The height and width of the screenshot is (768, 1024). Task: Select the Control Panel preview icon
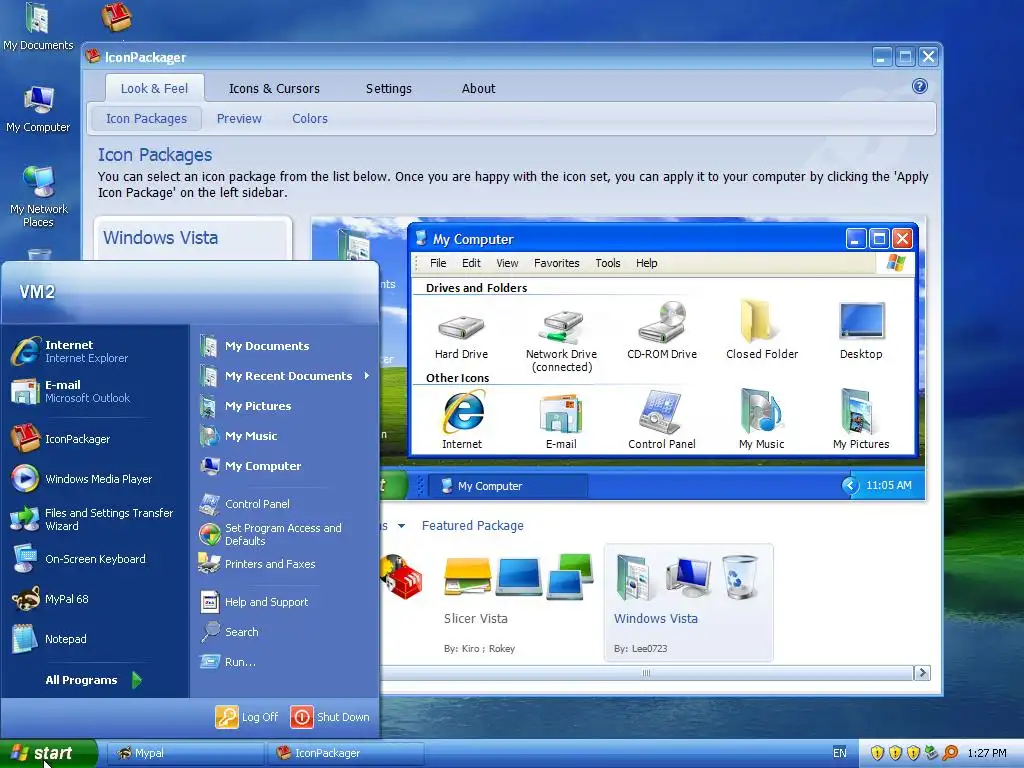[x=662, y=419]
